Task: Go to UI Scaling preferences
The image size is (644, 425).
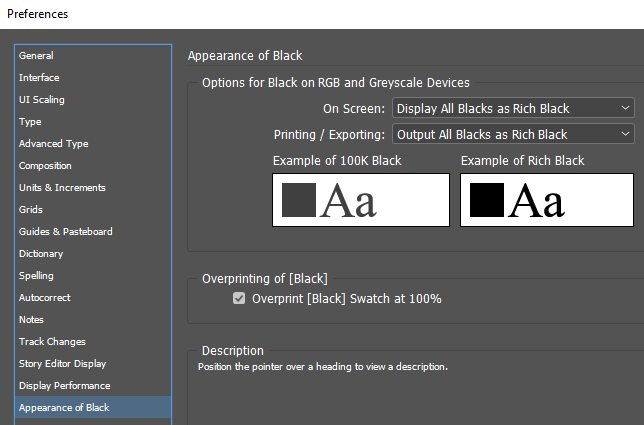Action: point(41,100)
